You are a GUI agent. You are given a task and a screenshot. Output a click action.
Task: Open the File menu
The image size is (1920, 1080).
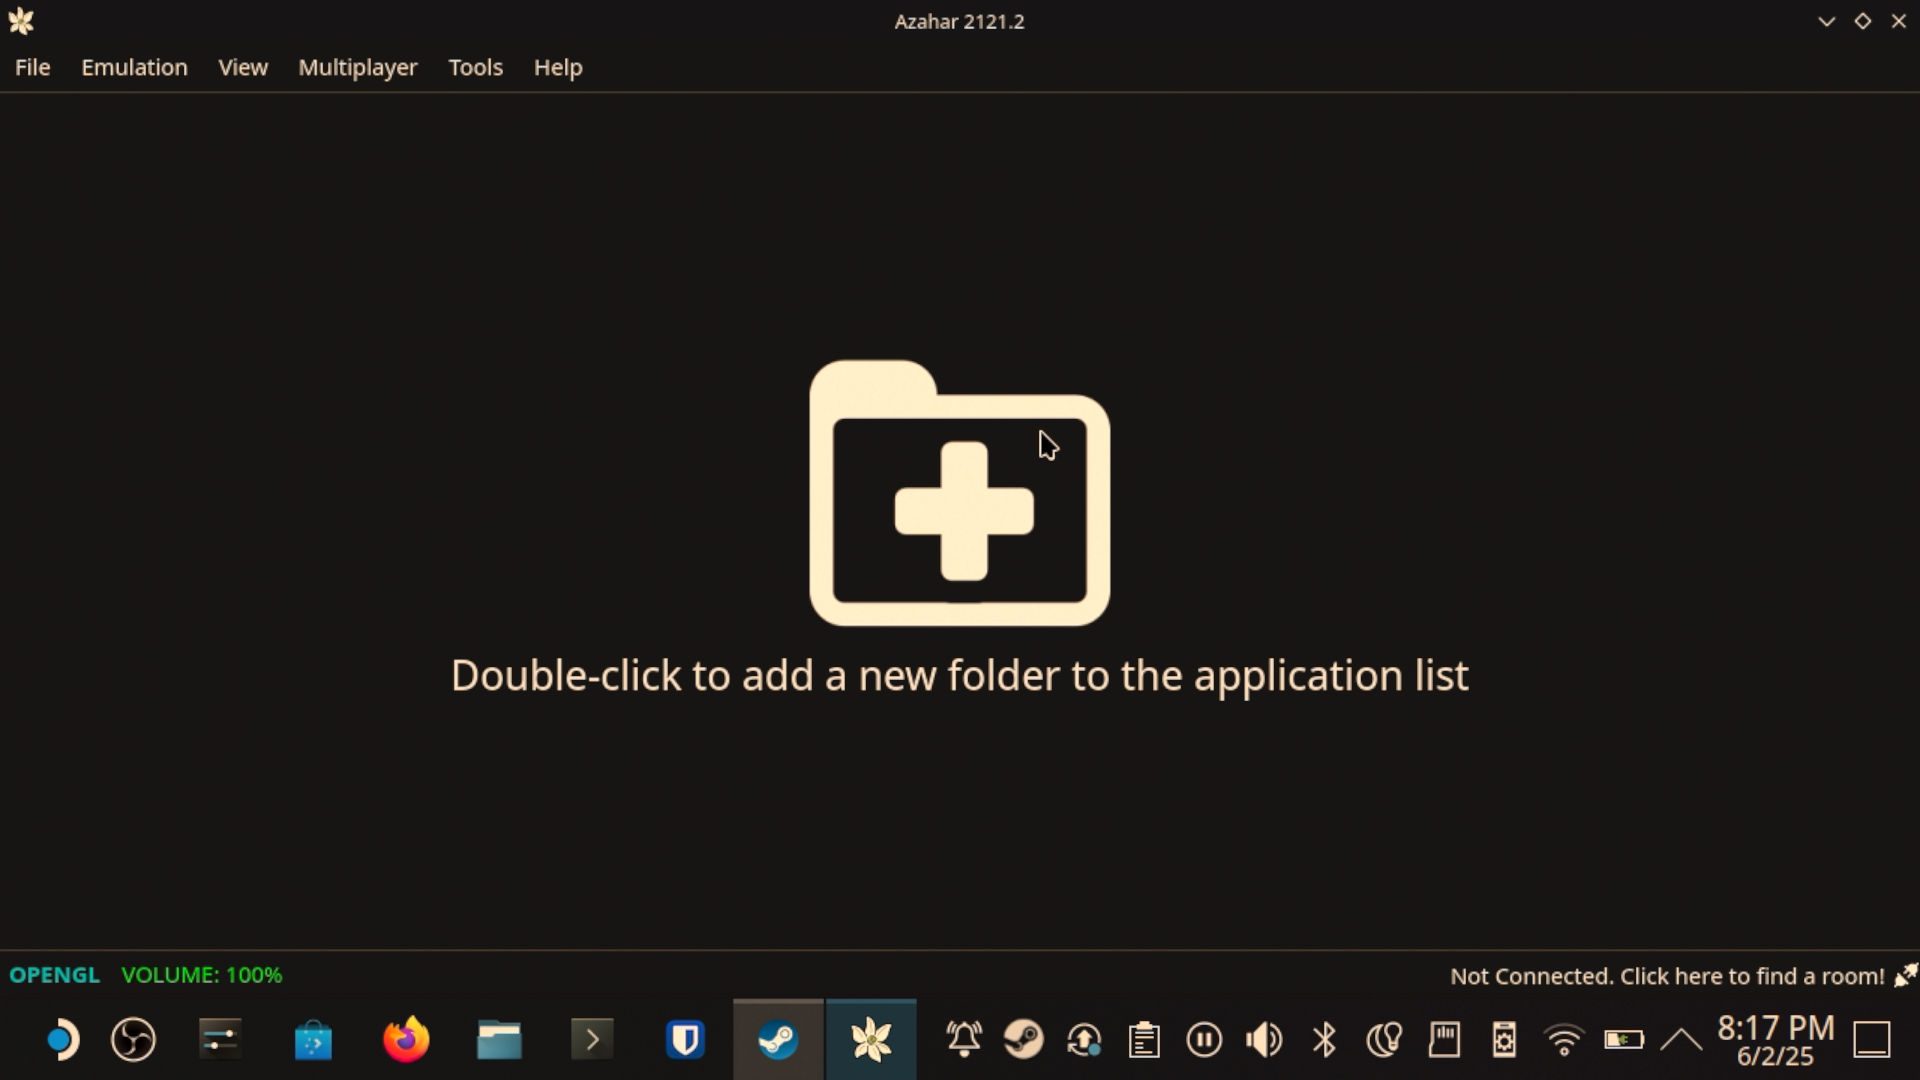pyautogui.click(x=32, y=67)
